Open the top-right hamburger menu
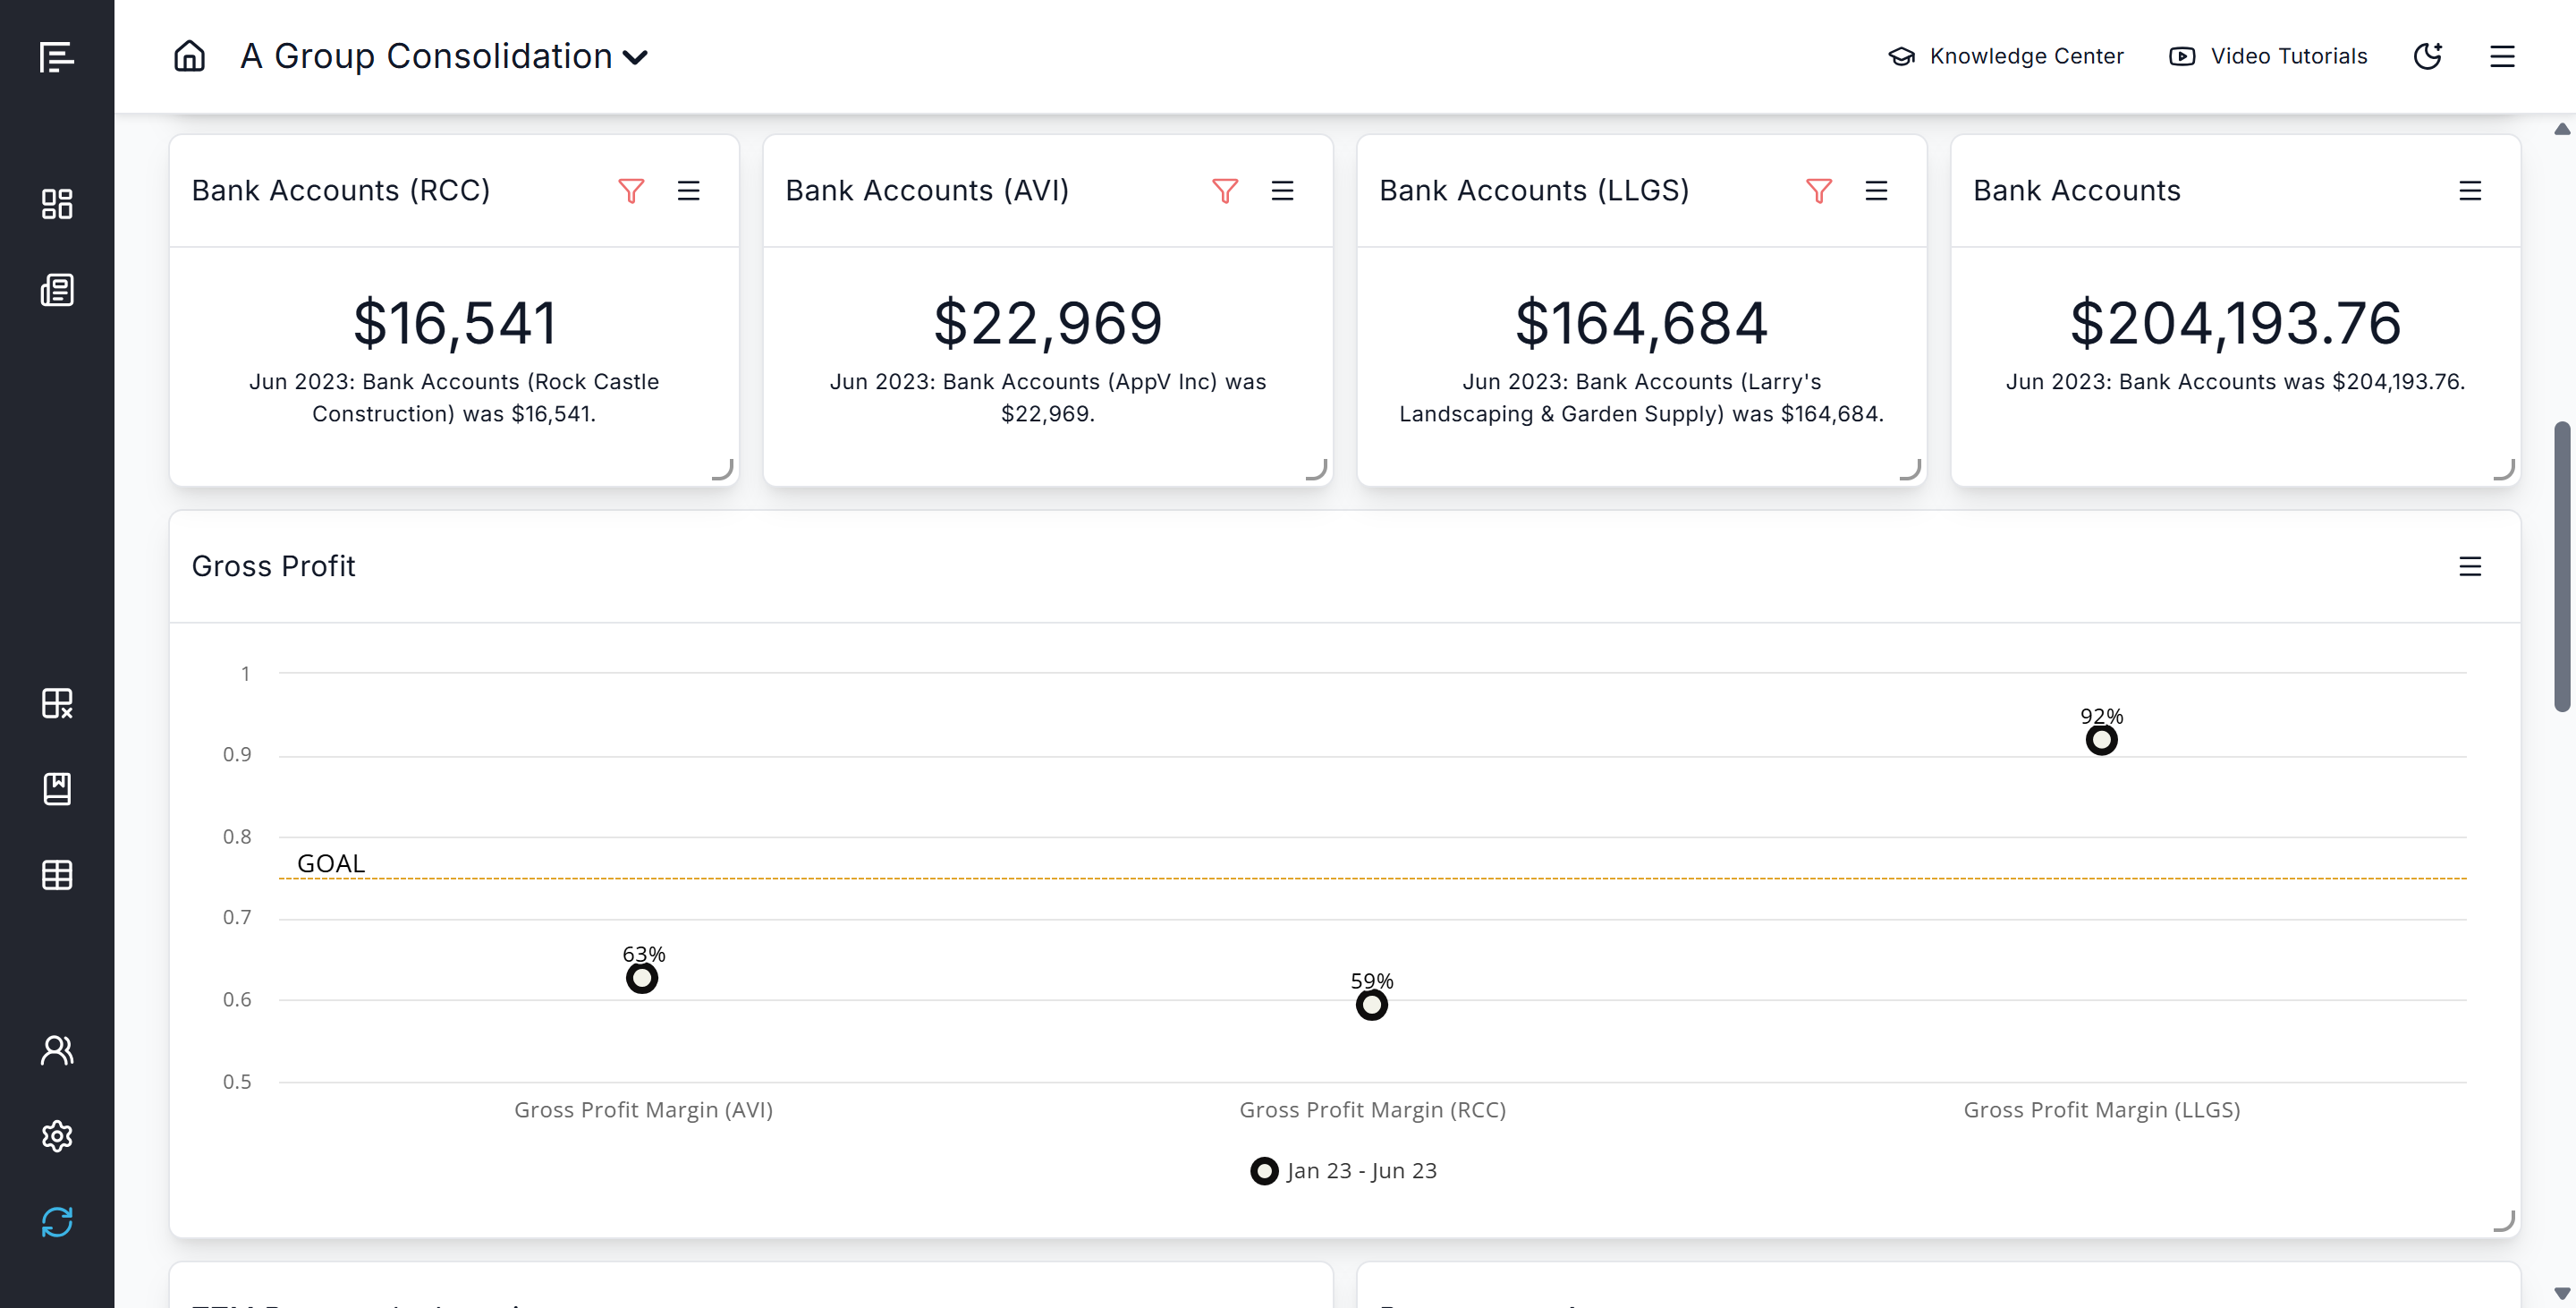Screen dimensions: 2576x1308 (2501, 56)
